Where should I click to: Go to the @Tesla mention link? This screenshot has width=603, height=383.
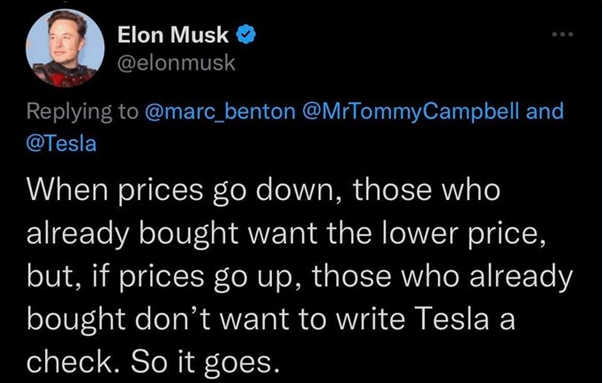[x=61, y=143]
